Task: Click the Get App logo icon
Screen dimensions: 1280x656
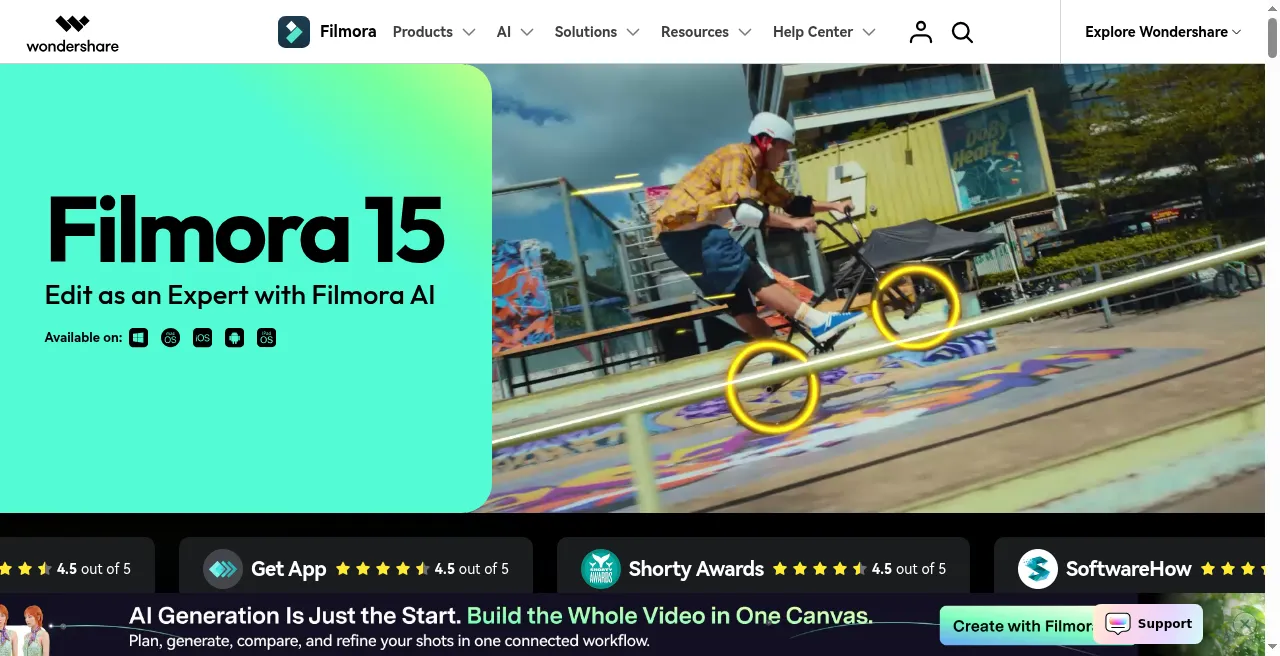Action: (x=223, y=569)
